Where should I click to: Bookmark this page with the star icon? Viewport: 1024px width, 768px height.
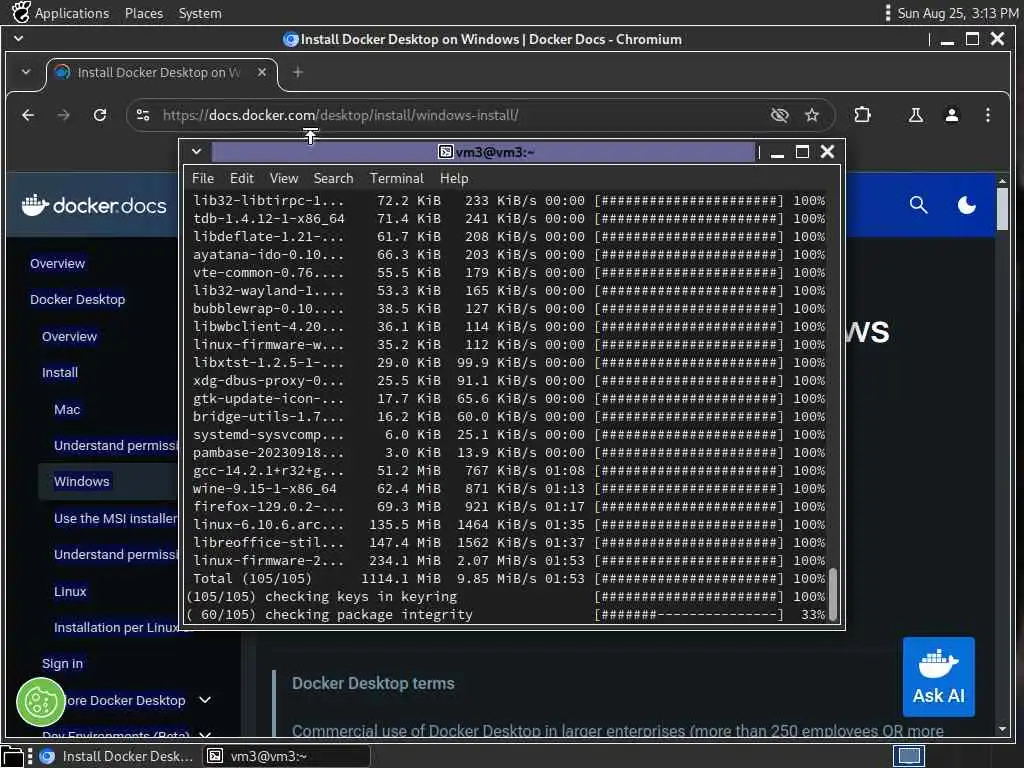tap(812, 116)
